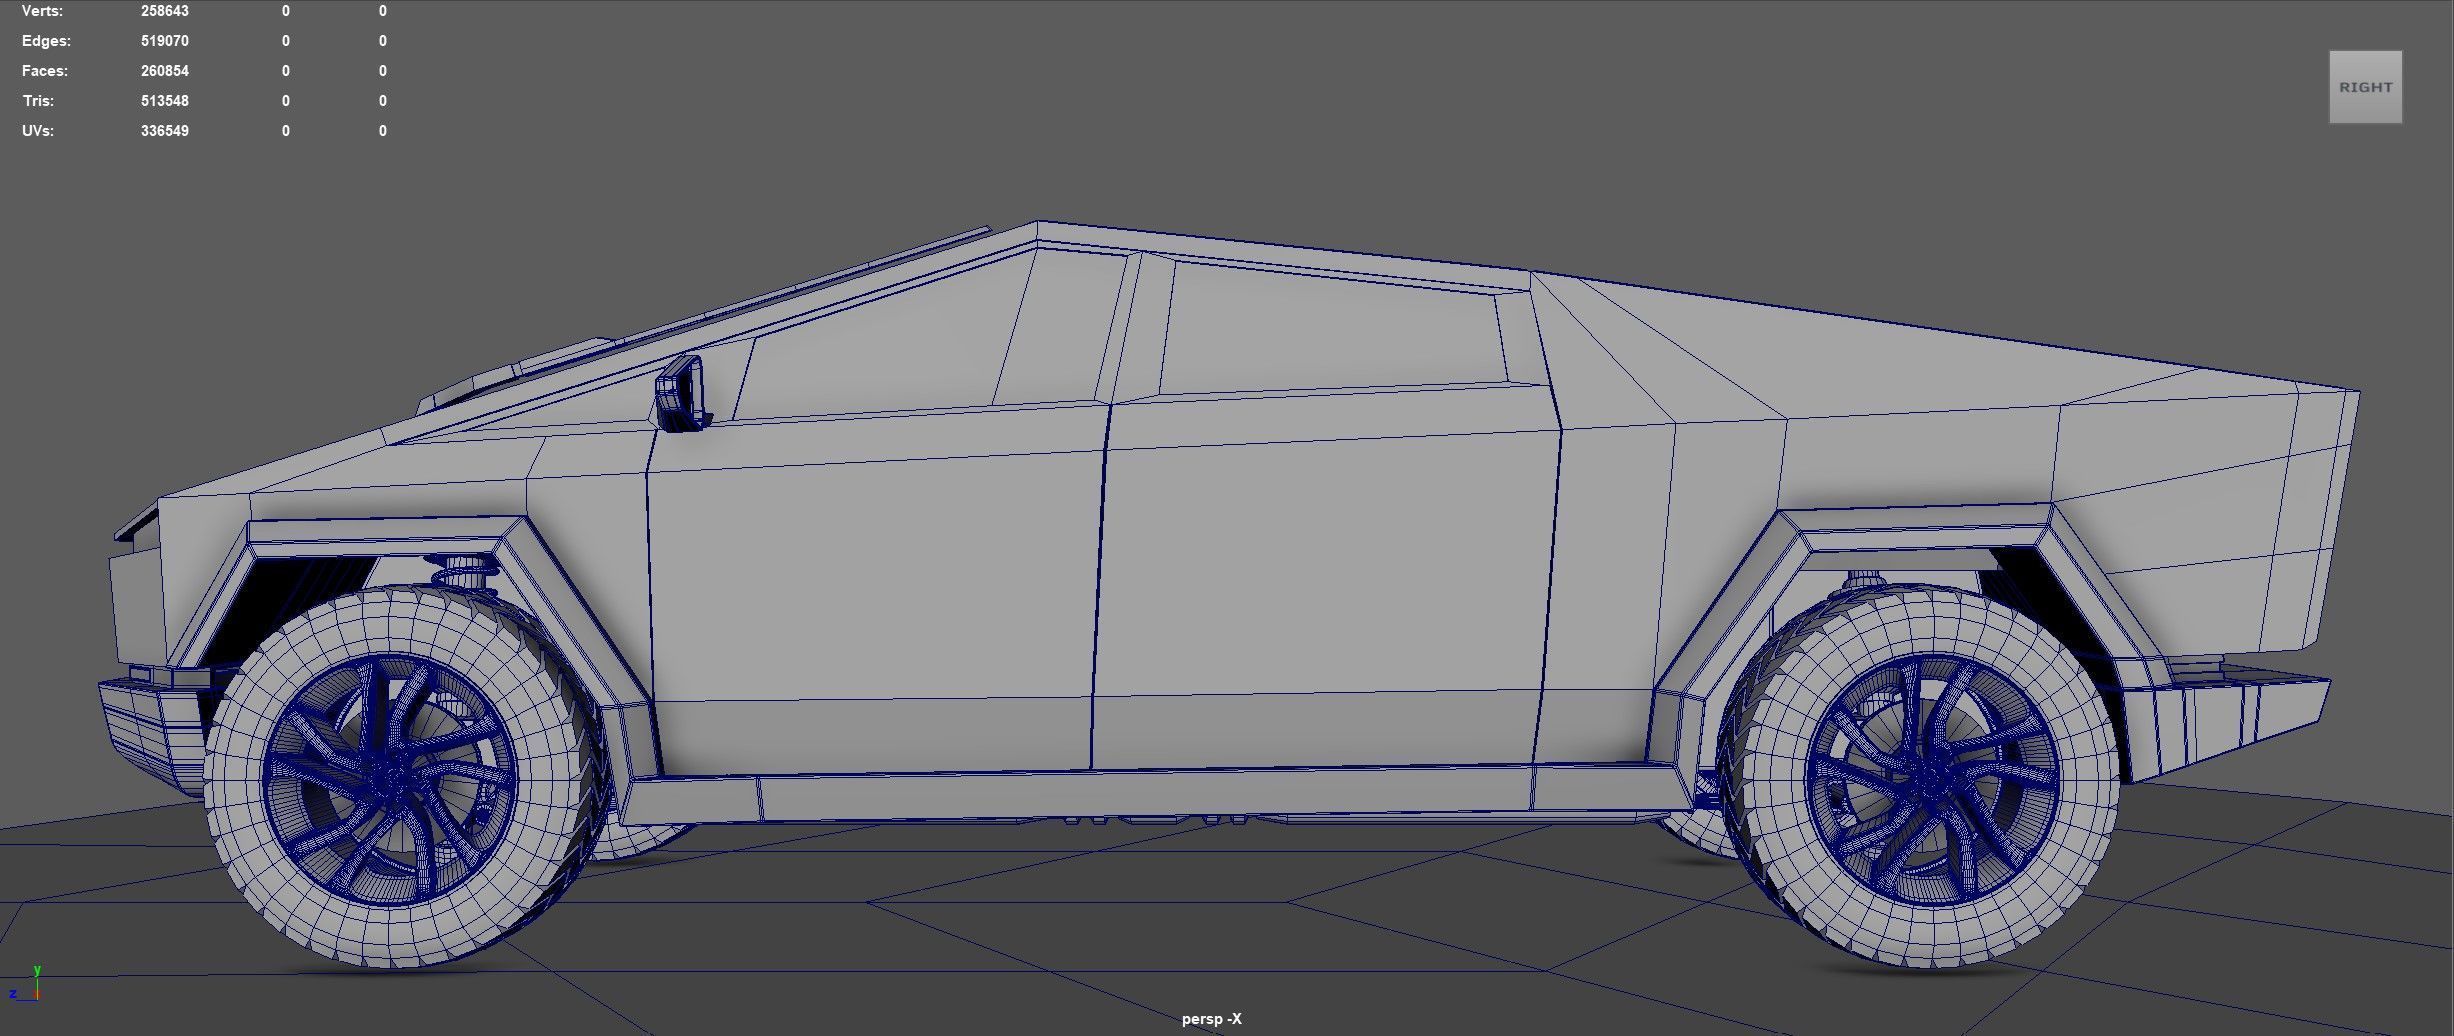Click the 'UVs:' heads-up label
Screen dimensions: 2454x1036
point(38,131)
